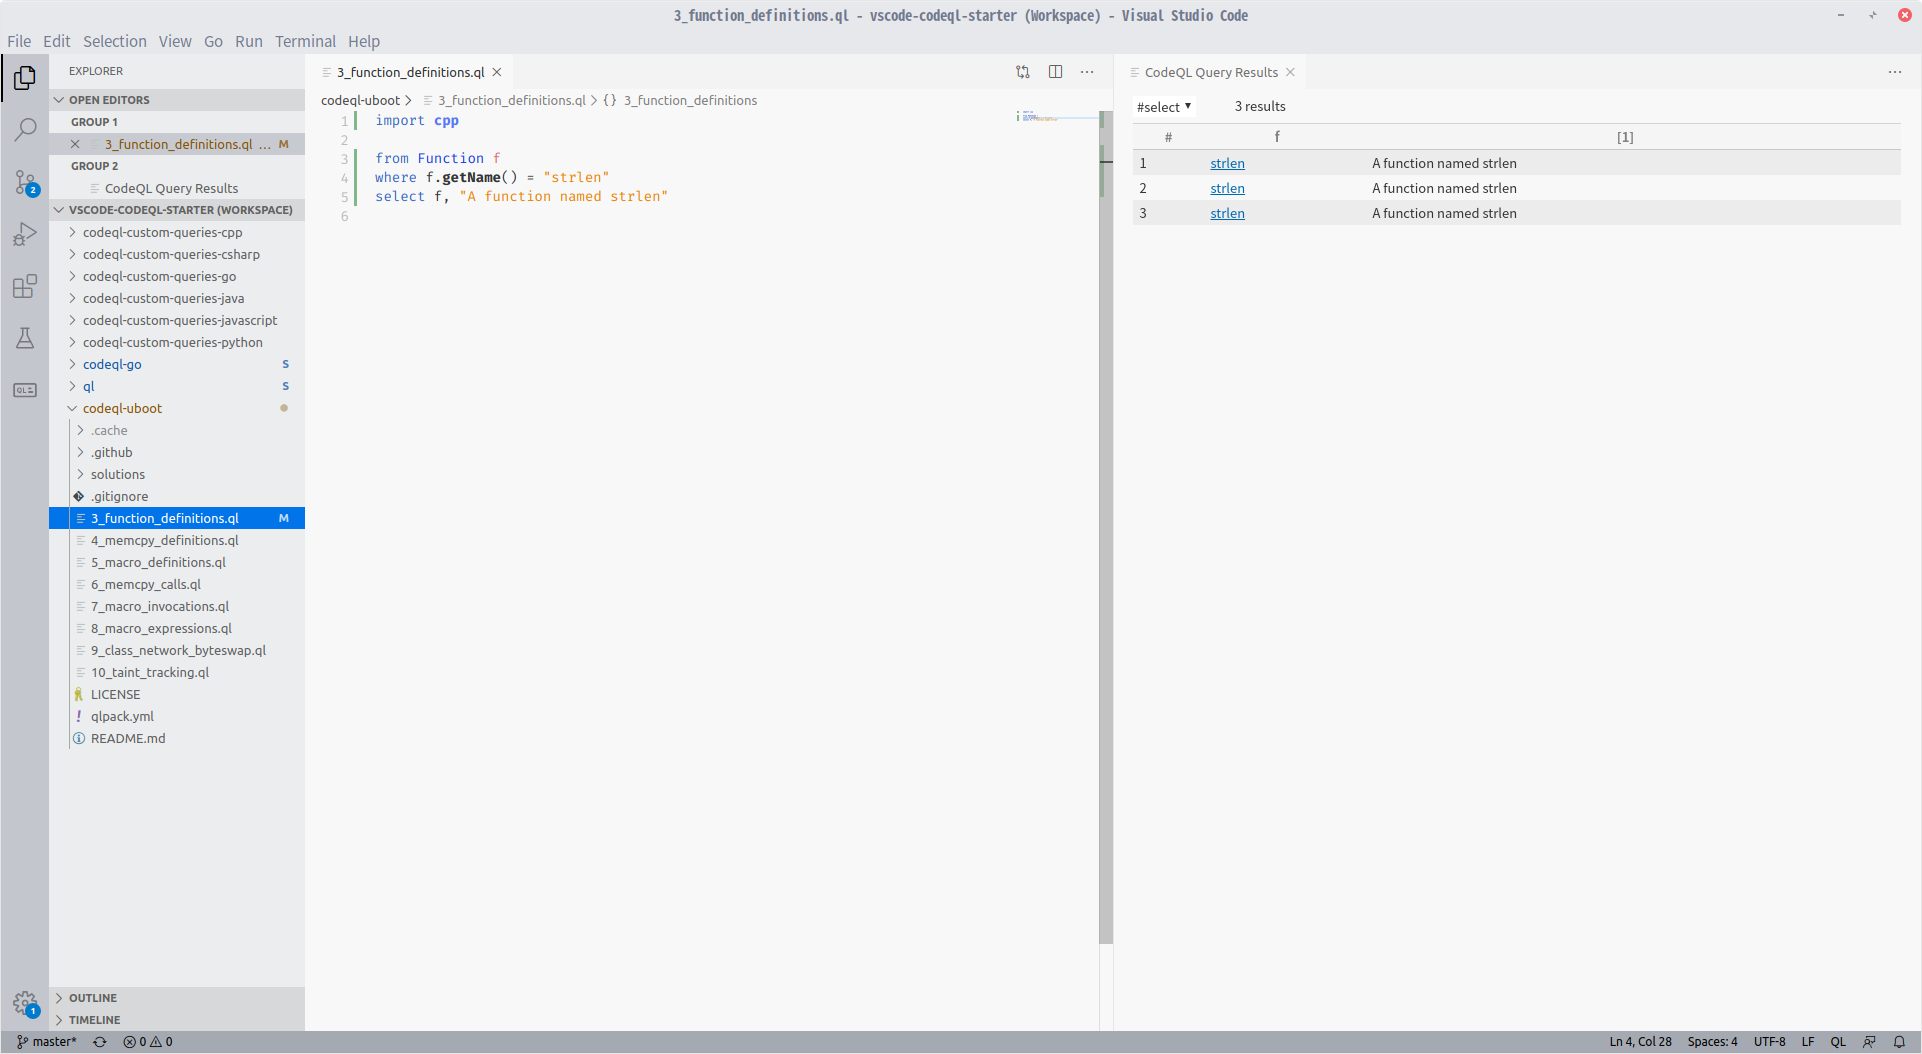Click Ln 4, Col 28 cursor position

[1640, 1042]
